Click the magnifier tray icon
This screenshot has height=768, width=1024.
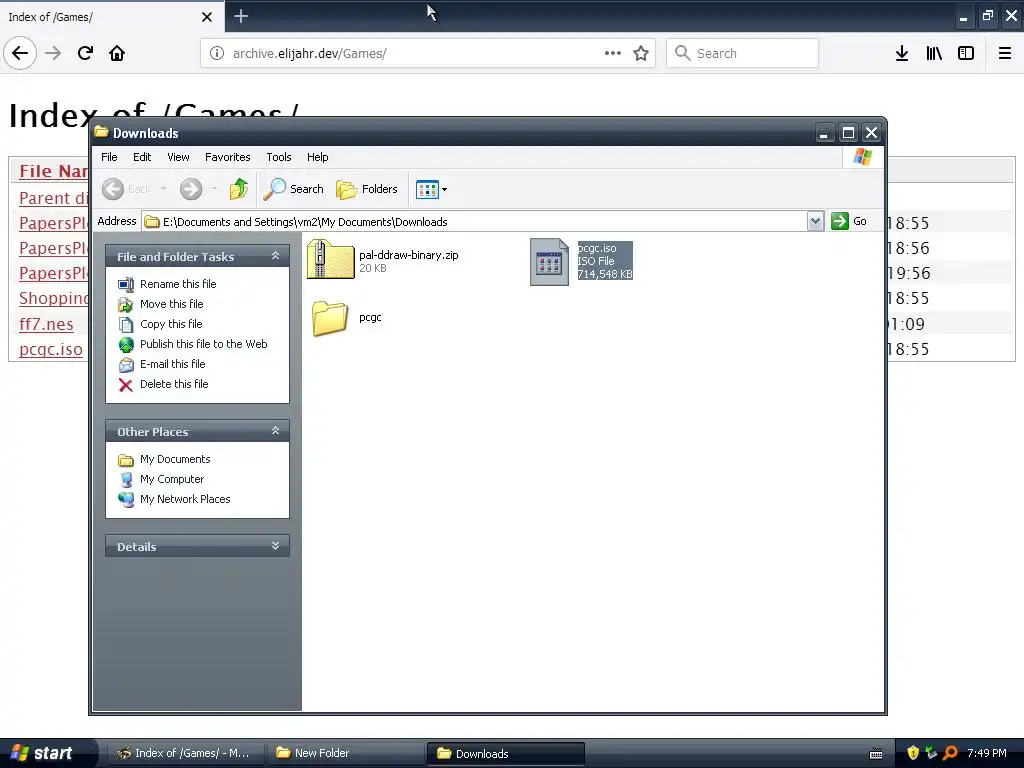(x=950, y=753)
